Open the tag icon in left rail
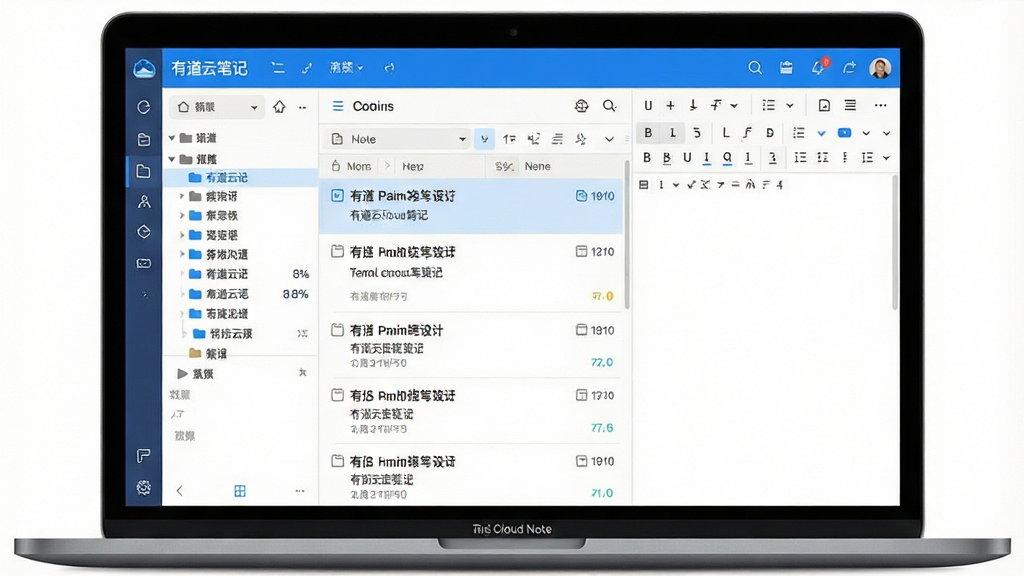This screenshot has height=576, width=1024. pos(144,232)
